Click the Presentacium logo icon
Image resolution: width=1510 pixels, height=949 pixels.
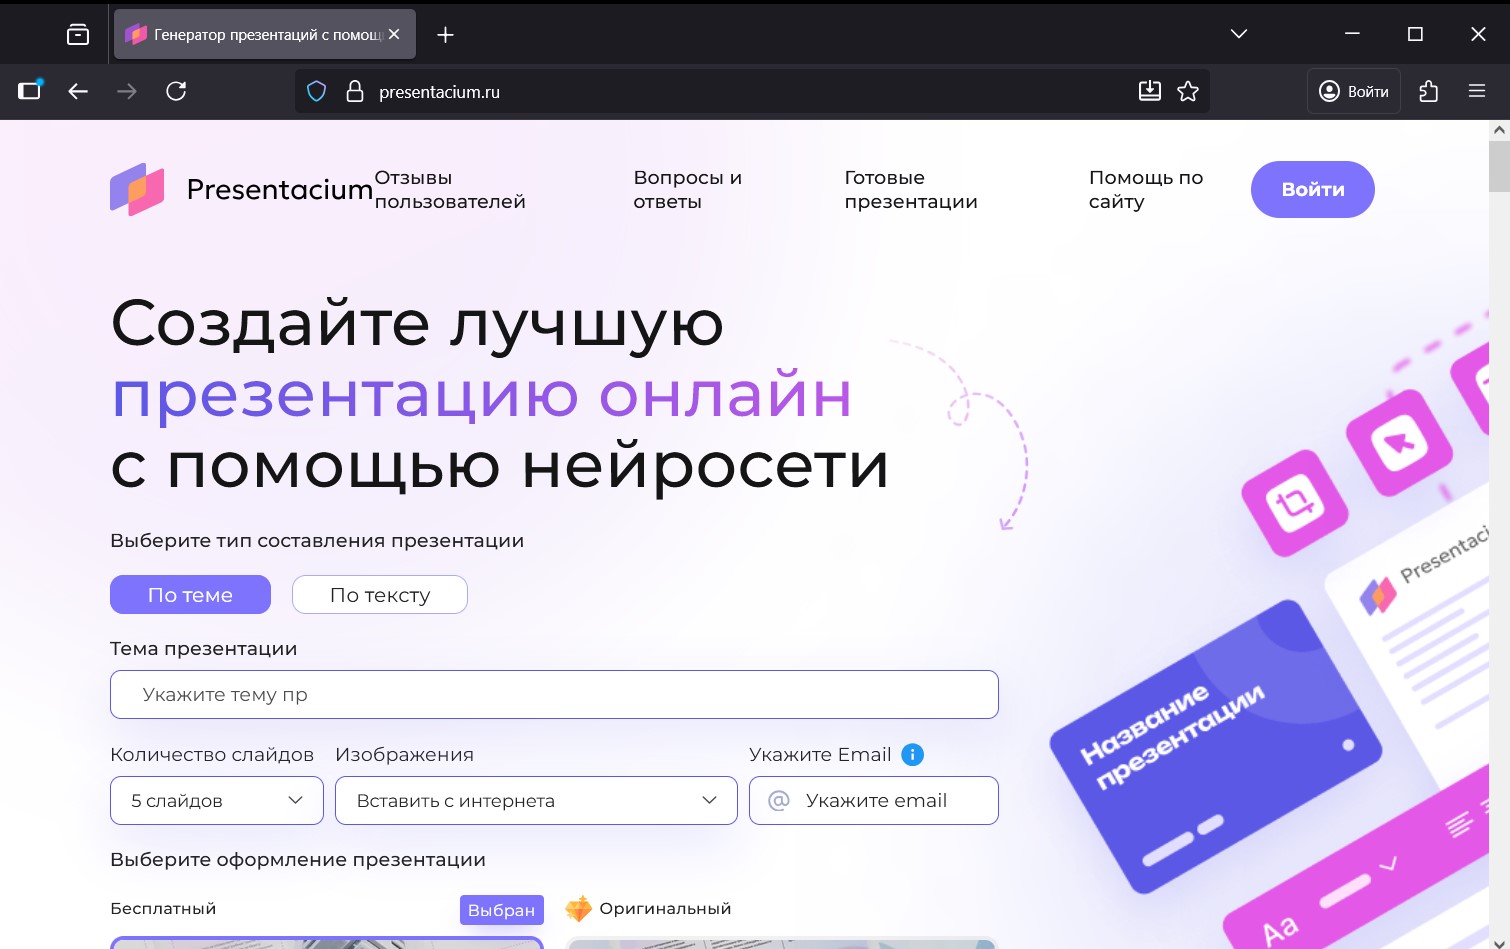(x=138, y=189)
